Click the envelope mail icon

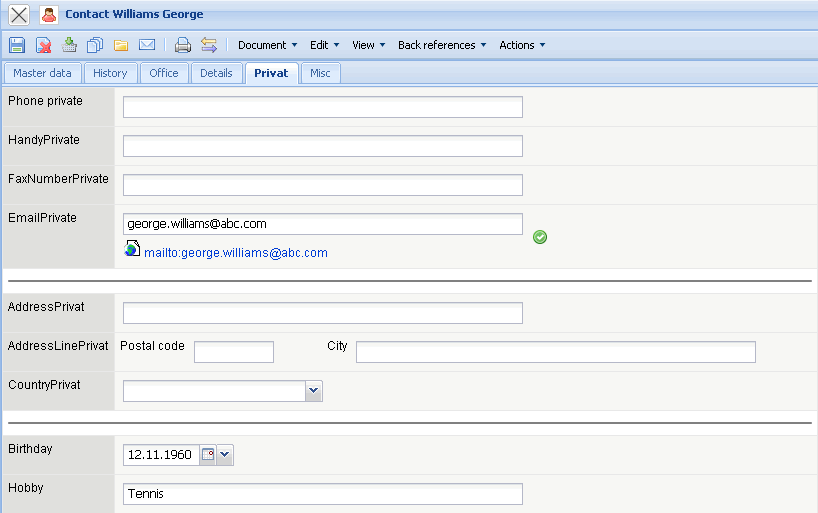(146, 45)
